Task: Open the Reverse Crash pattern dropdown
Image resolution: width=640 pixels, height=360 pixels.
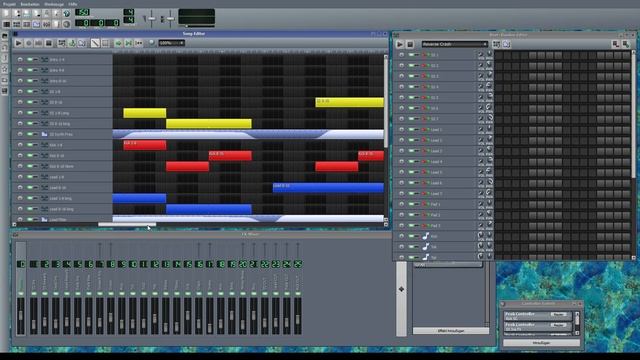Action: point(455,44)
